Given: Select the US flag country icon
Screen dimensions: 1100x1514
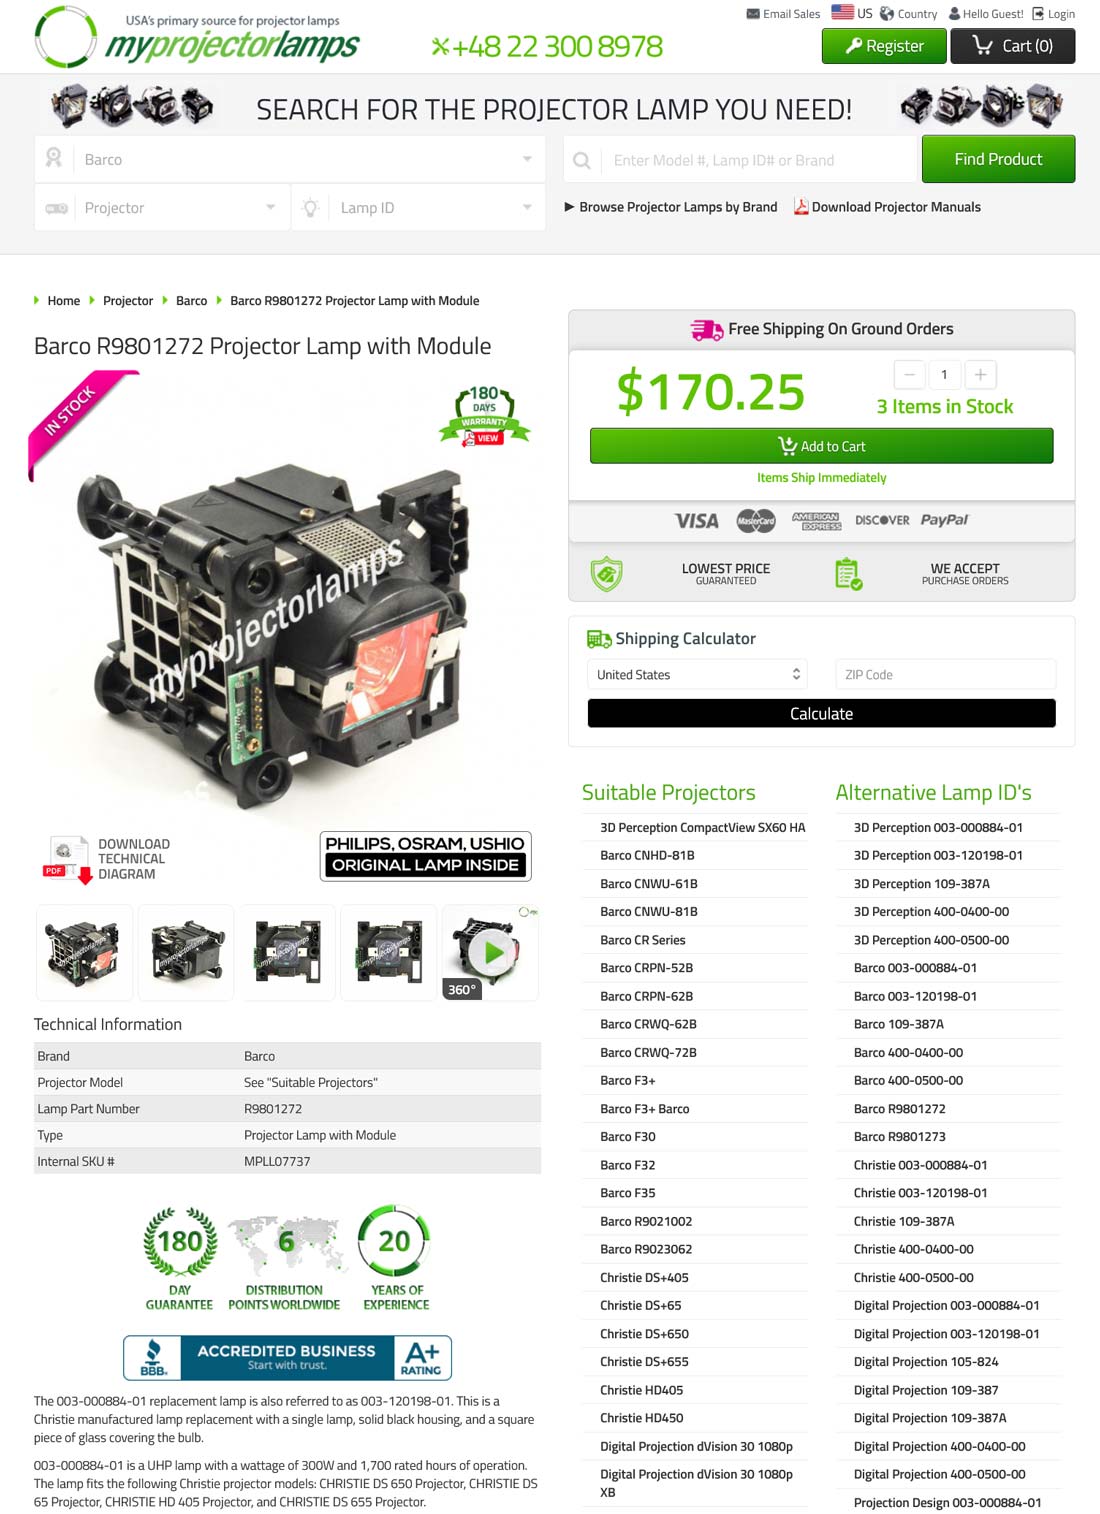Looking at the screenshot, I should pyautogui.click(x=842, y=13).
